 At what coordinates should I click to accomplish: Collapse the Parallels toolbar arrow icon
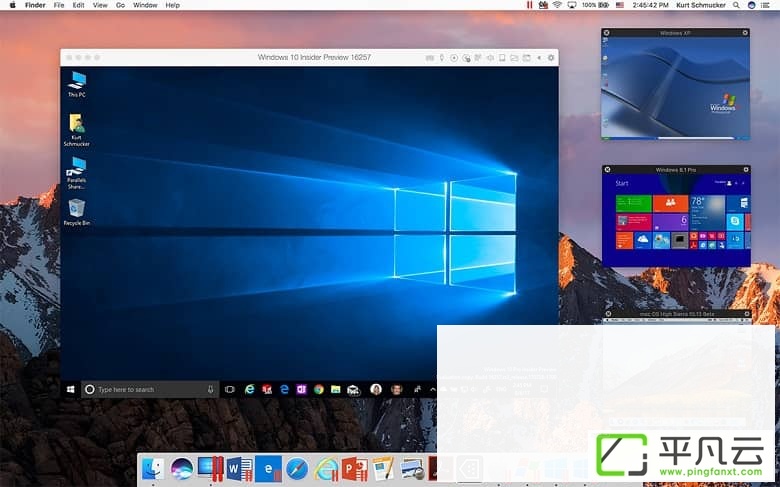click(539, 58)
